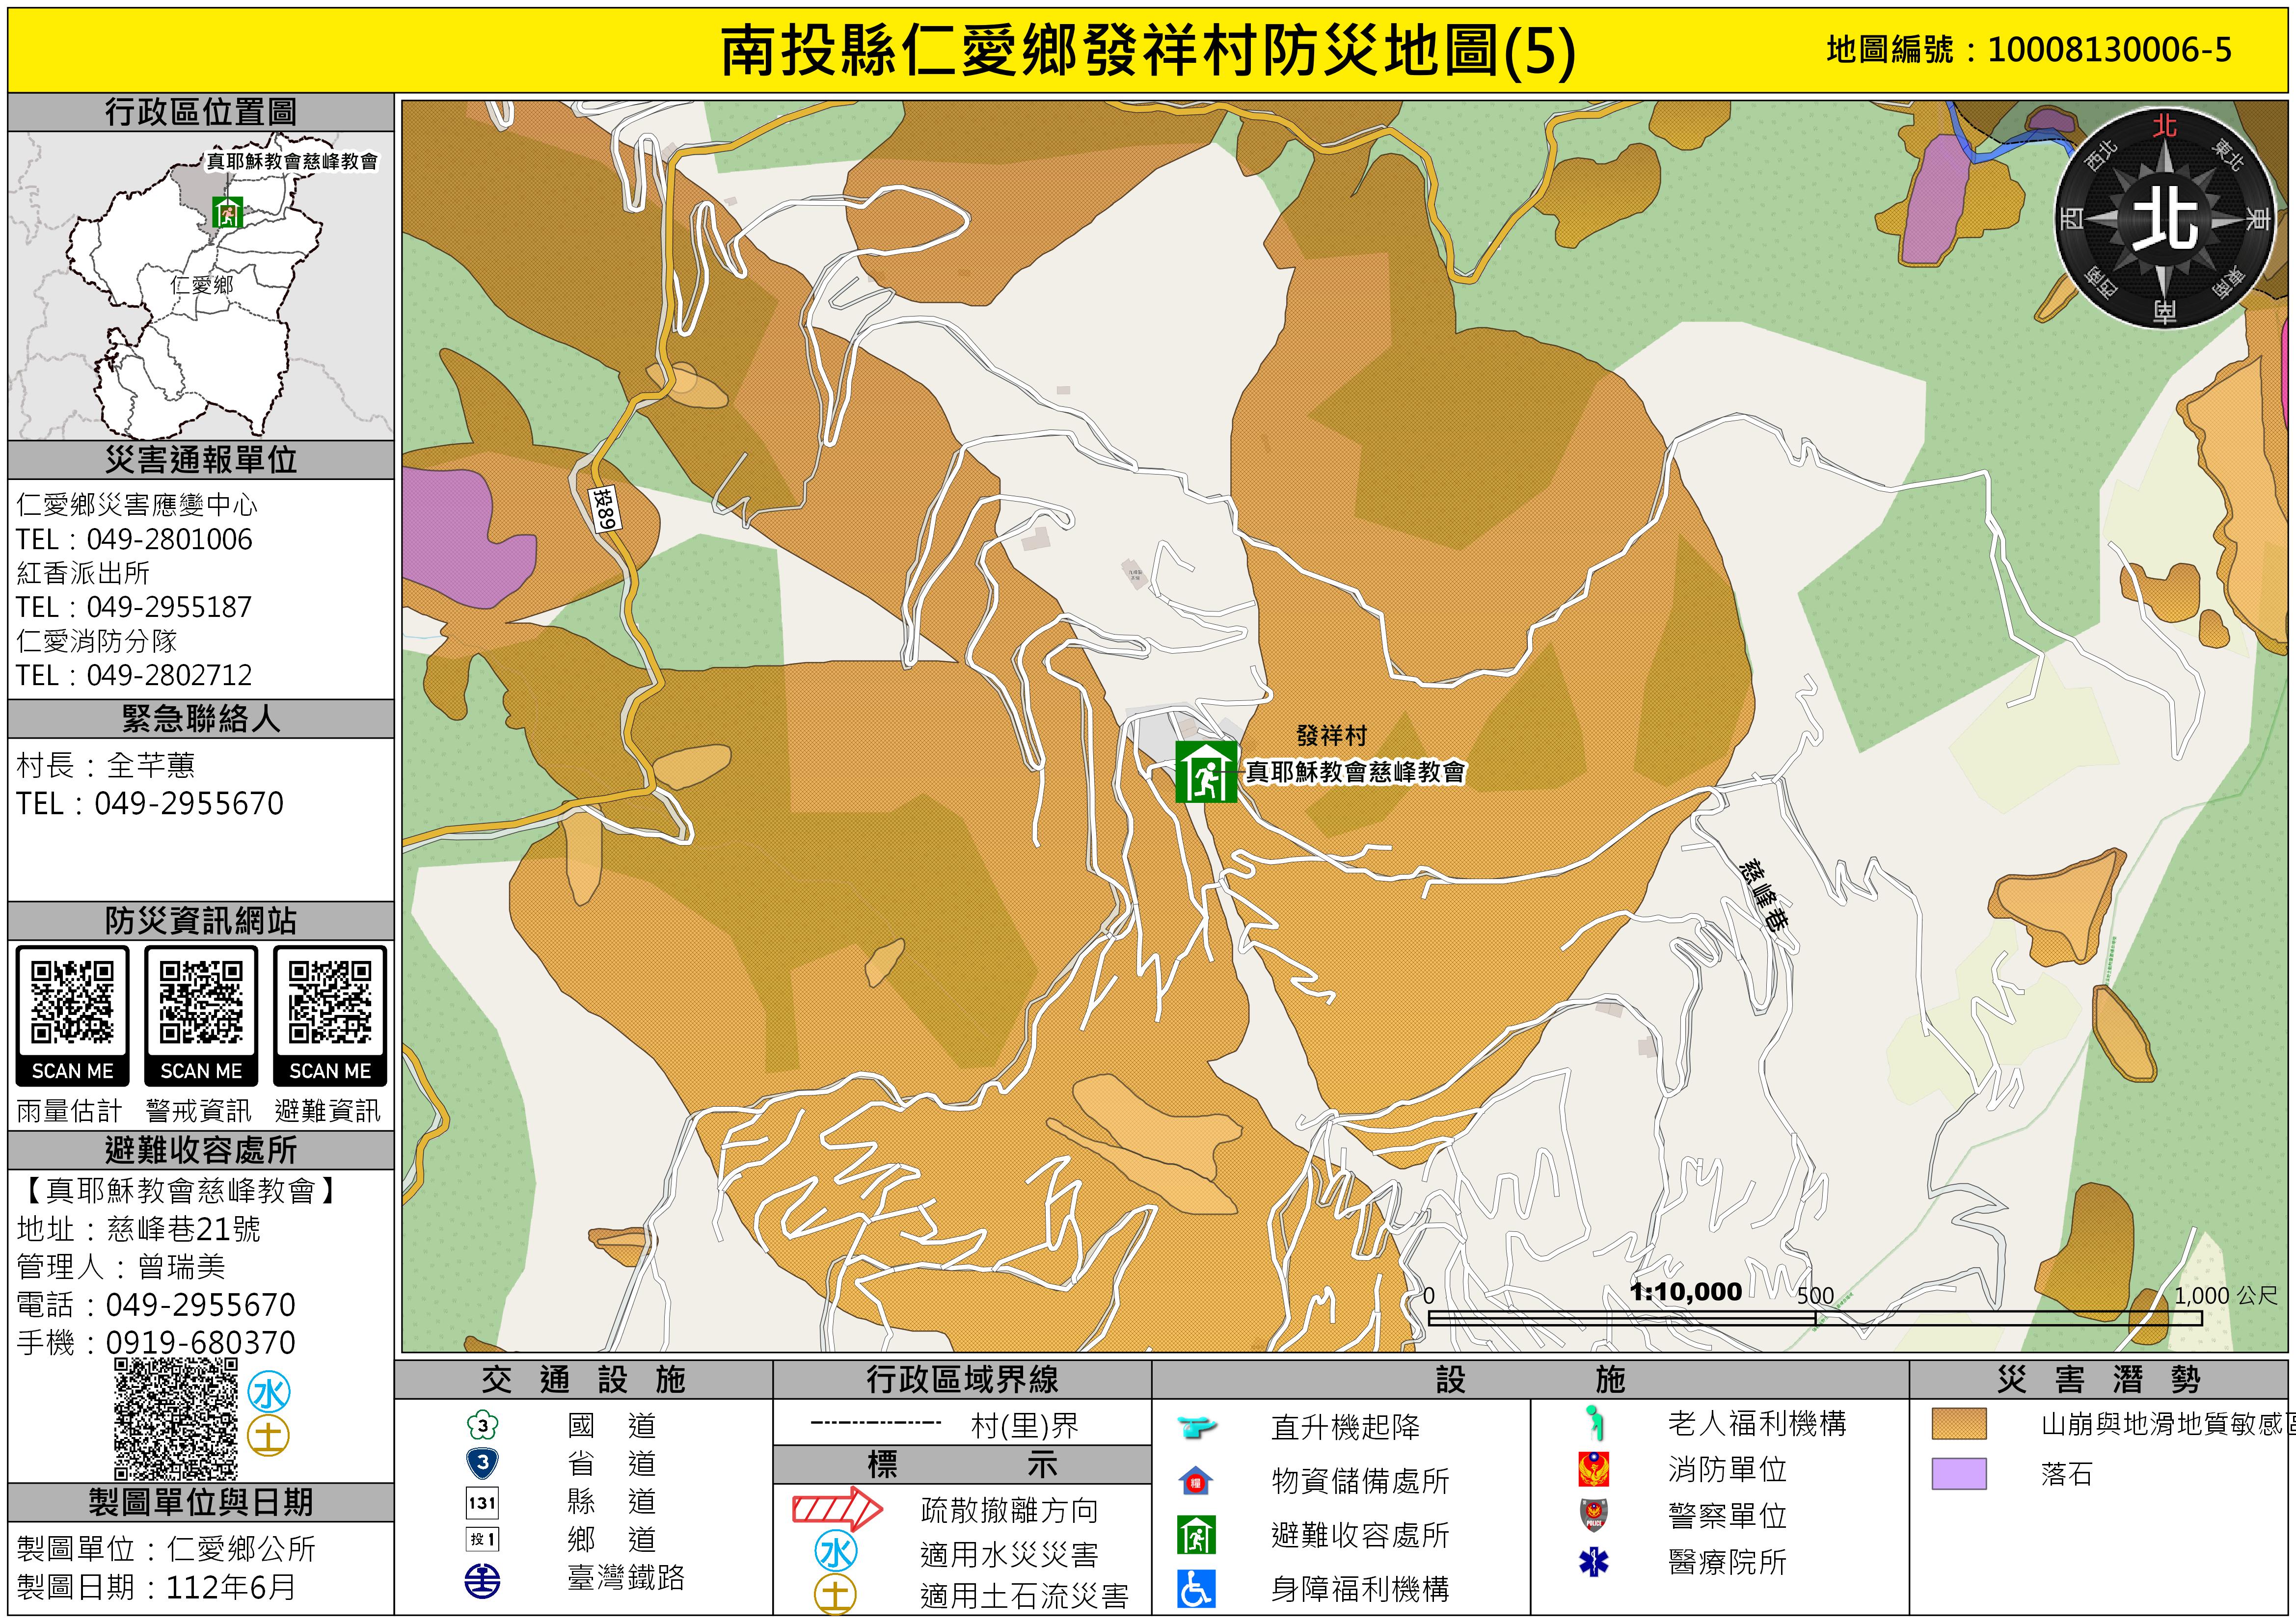Click the rainfall estimate QR code
2296x1623 pixels.
point(72,1003)
